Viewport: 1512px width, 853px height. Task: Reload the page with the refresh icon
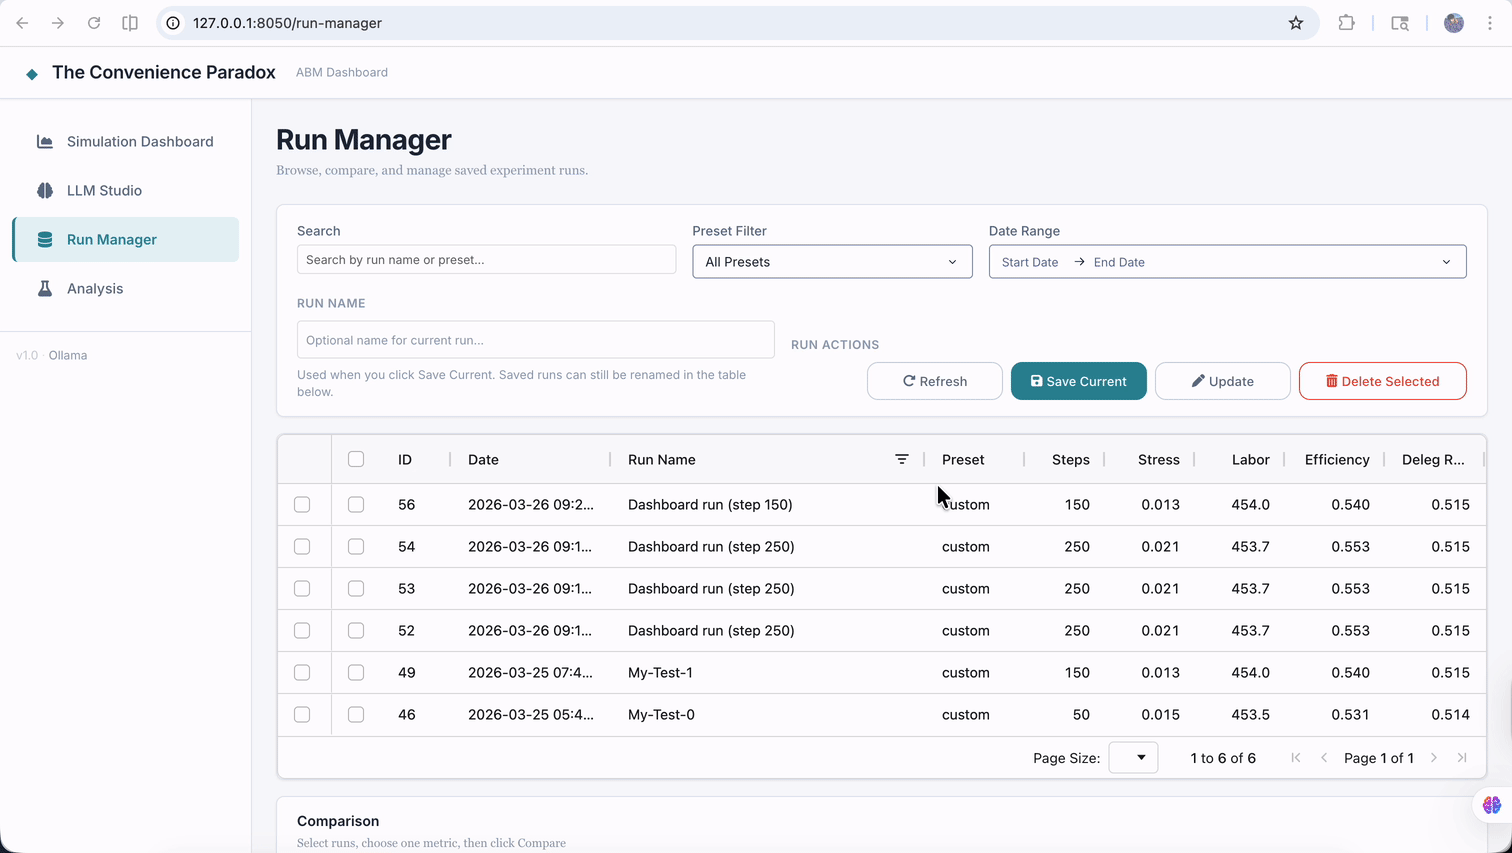tap(94, 23)
